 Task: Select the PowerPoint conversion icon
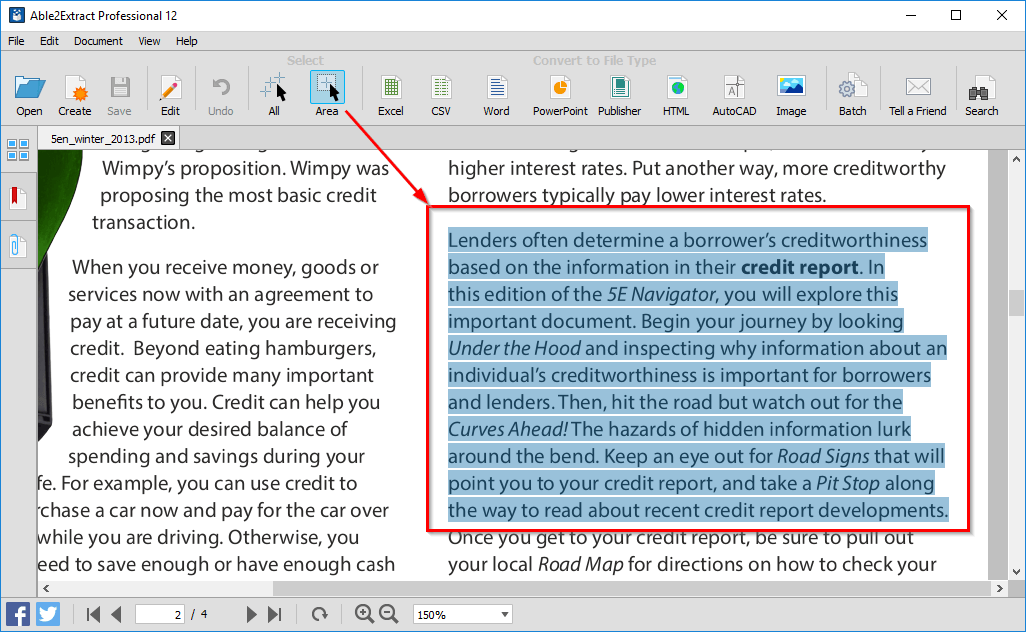click(x=560, y=95)
